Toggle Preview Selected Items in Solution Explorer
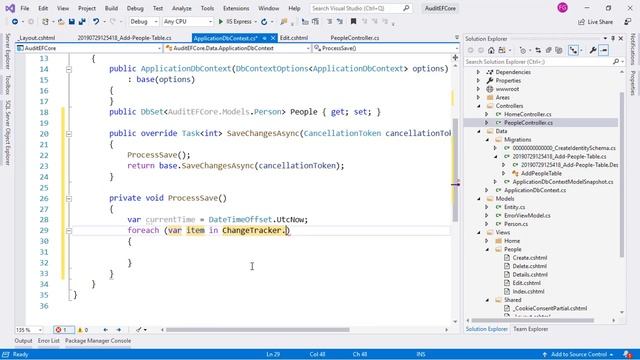Viewport: 640px width, 360px height. pyautogui.click(x=604, y=50)
